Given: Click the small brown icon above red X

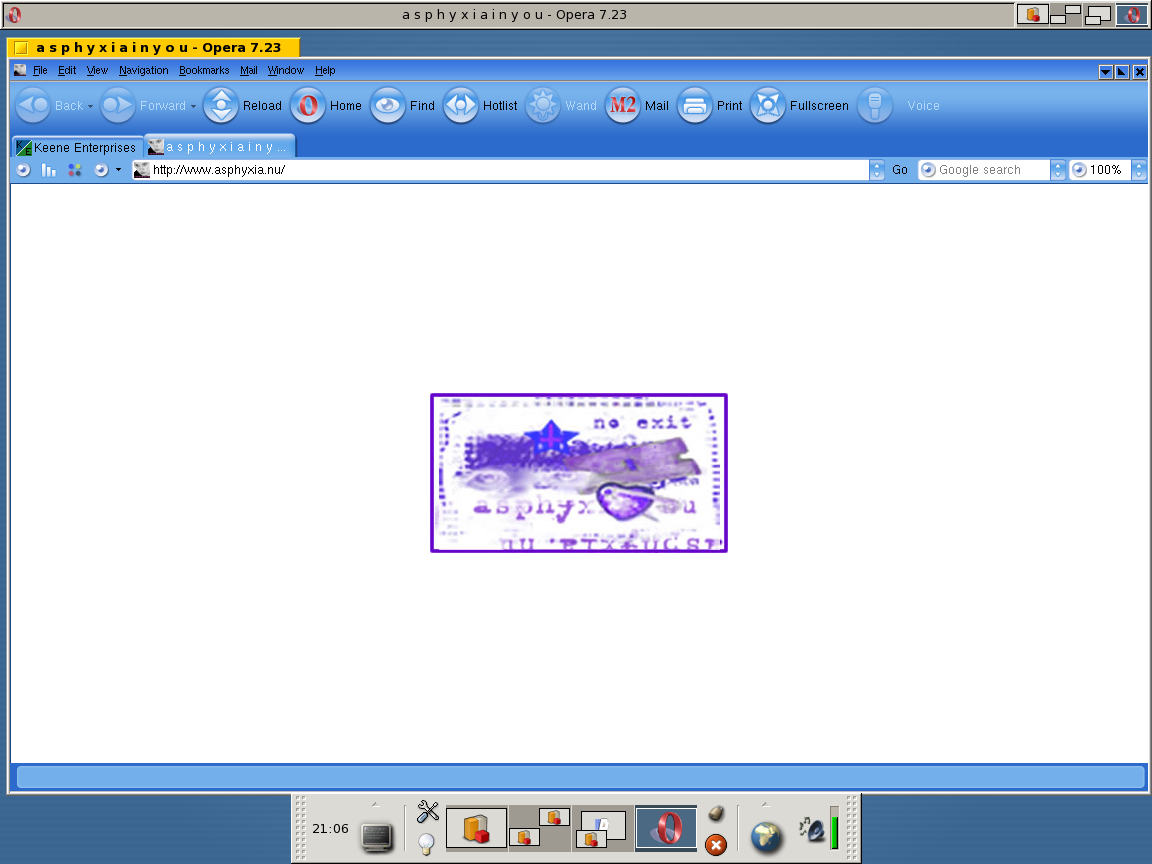Looking at the screenshot, I should 716,813.
